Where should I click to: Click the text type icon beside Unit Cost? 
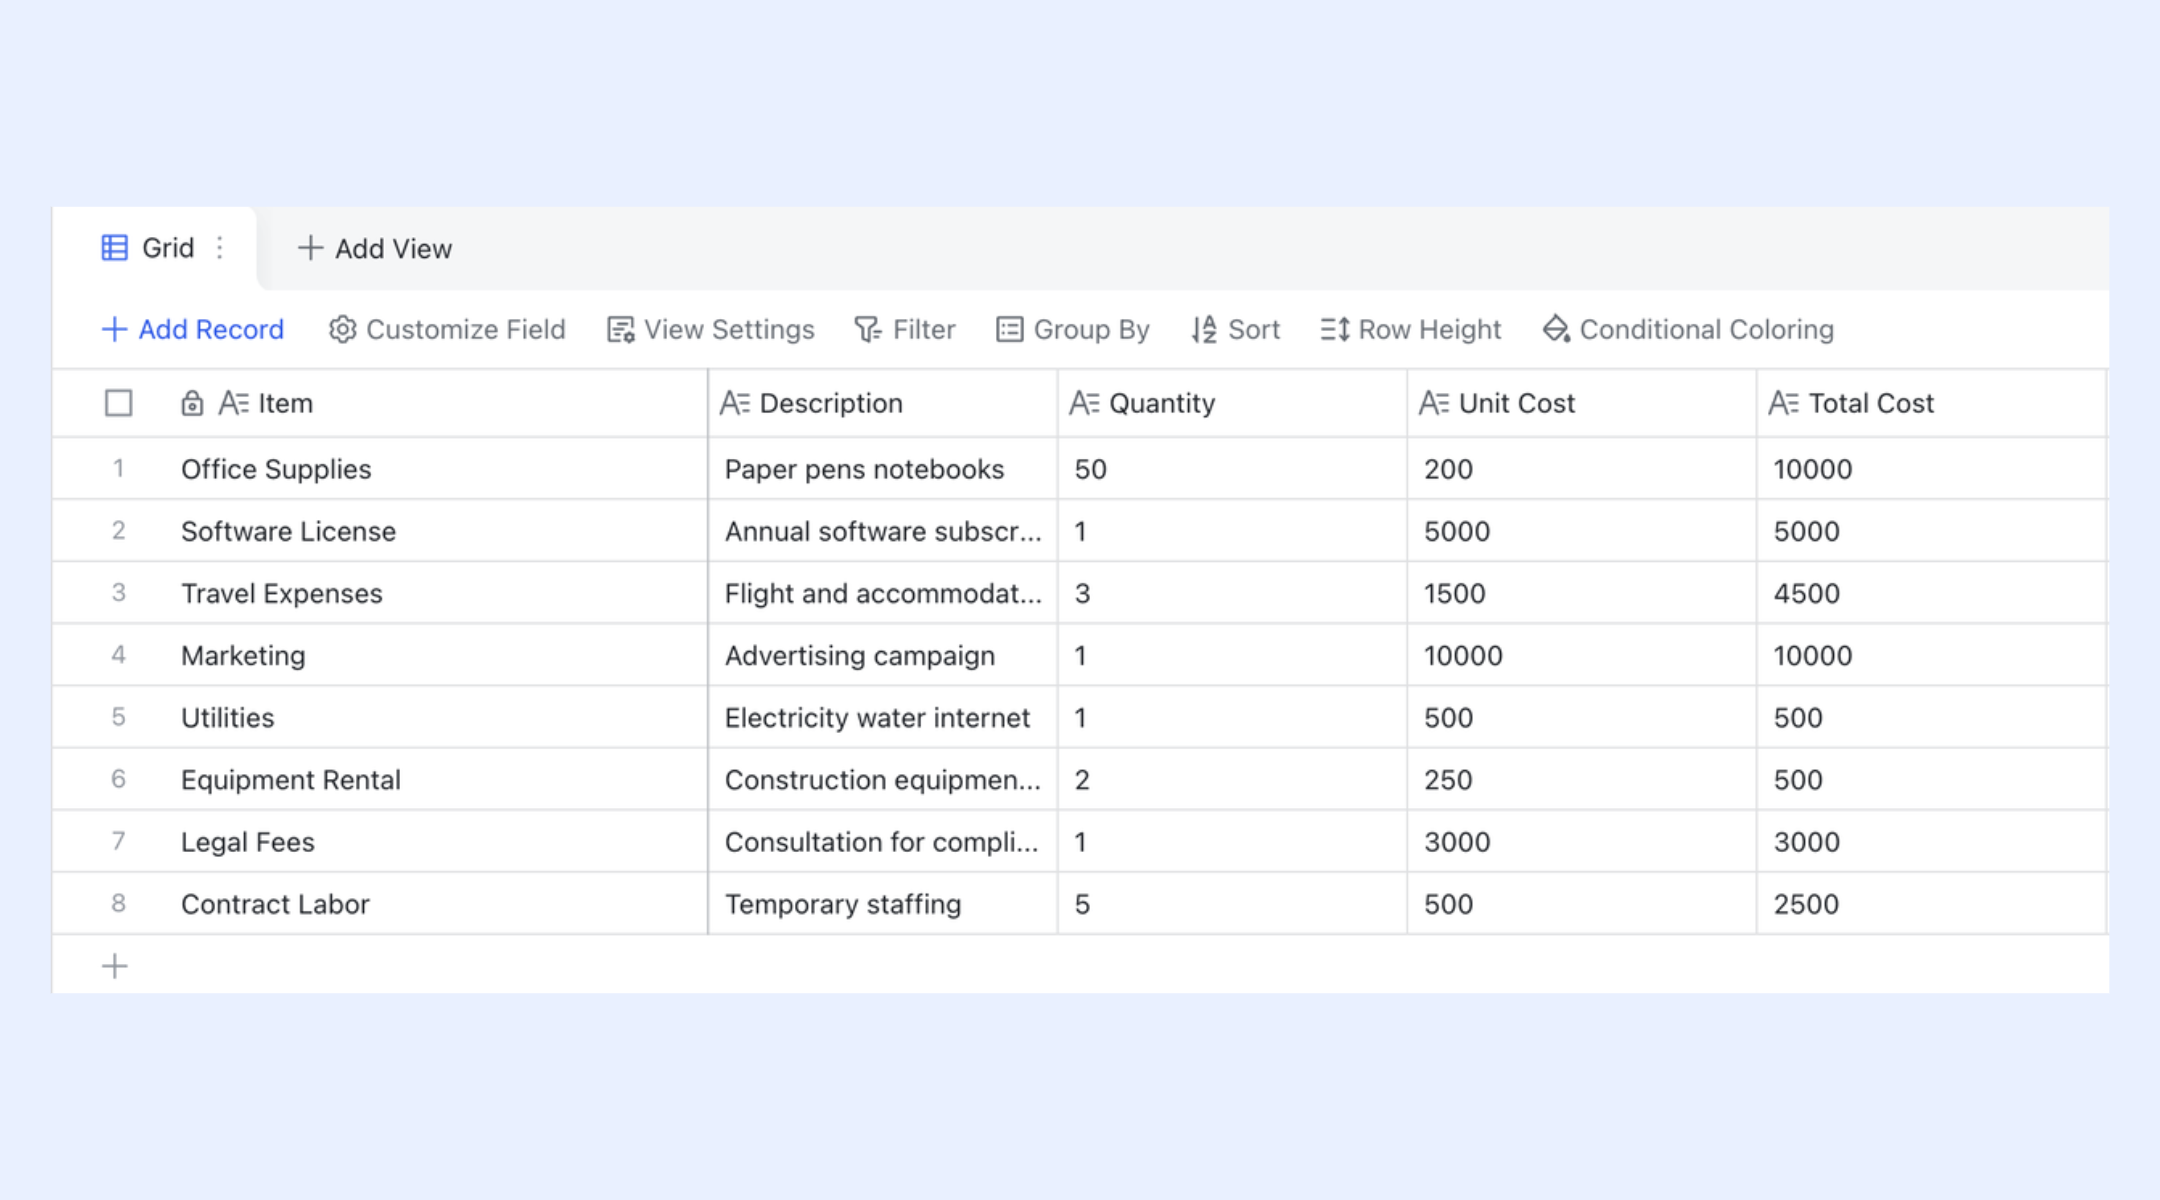click(1434, 403)
